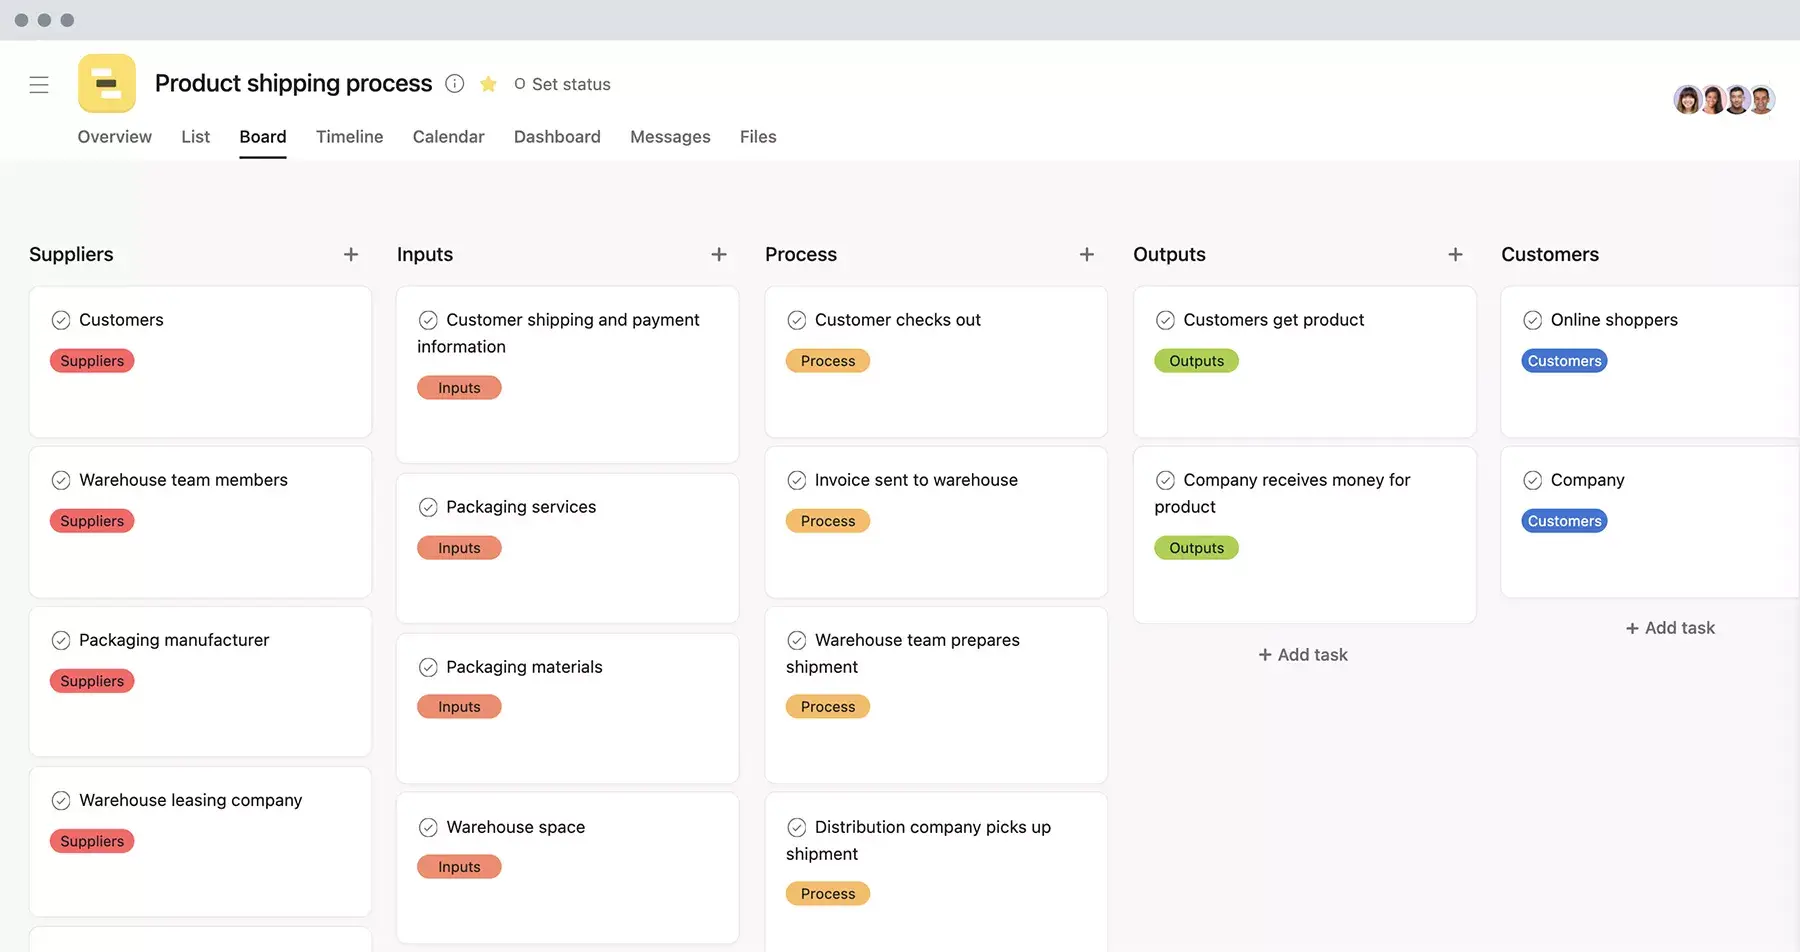Viewport: 1800px width, 952px height.
Task: Go to Dashboard tab
Action: pyautogui.click(x=557, y=137)
